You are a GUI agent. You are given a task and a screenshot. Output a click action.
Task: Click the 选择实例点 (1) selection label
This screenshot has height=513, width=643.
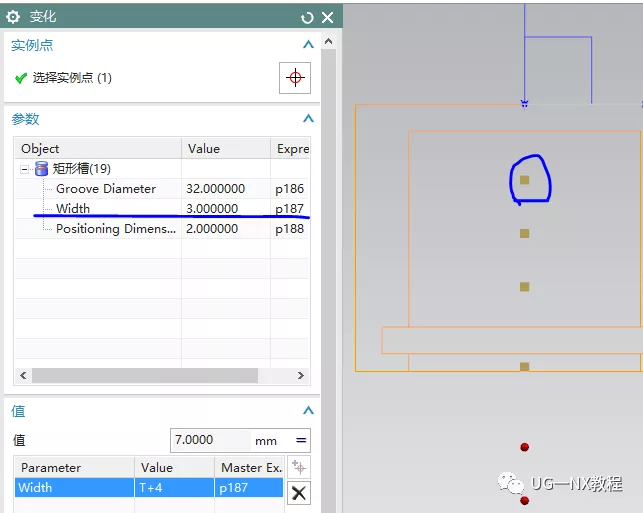click(72, 78)
